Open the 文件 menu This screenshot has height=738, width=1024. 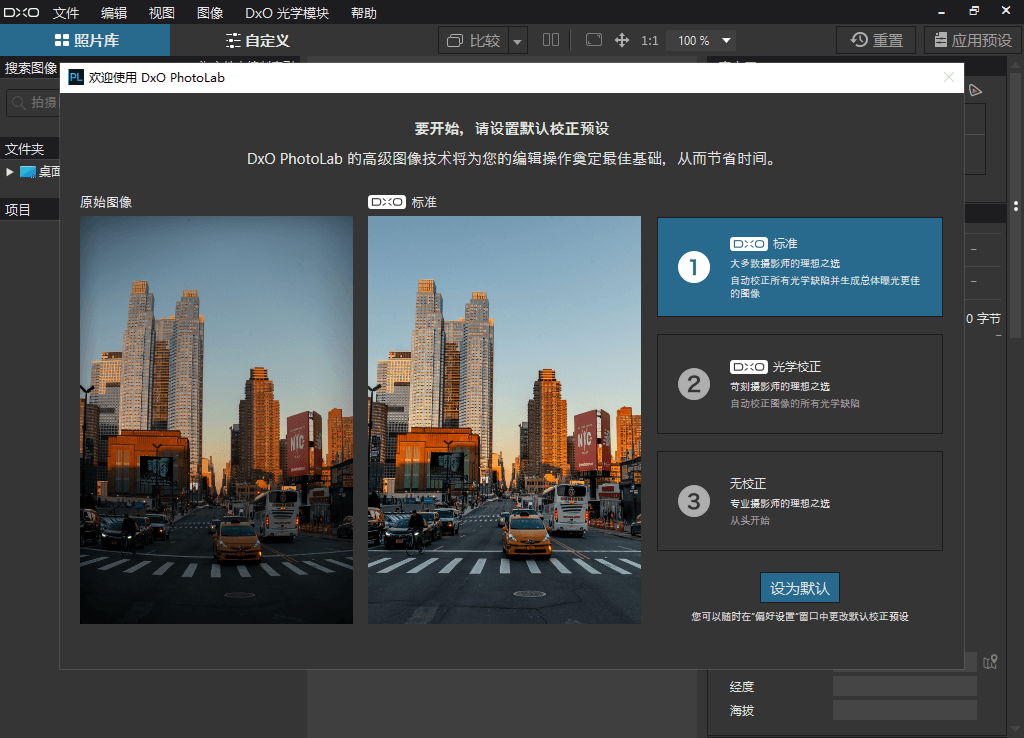click(65, 13)
